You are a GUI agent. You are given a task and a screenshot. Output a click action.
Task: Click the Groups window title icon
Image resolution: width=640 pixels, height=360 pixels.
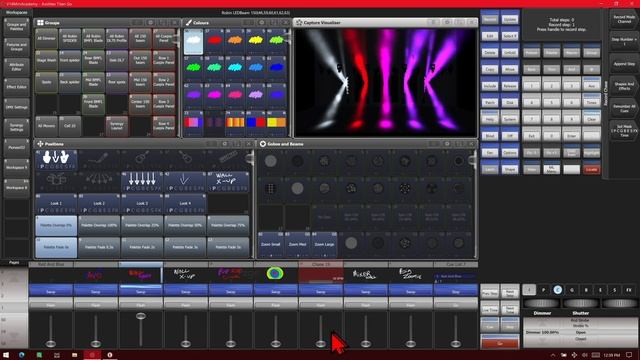tap(40, 22)
